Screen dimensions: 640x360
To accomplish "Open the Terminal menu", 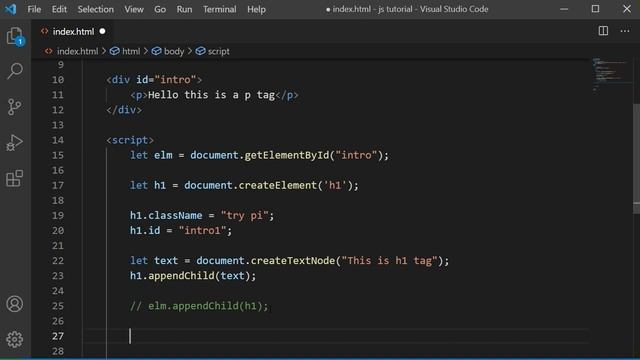I will click(x=220, y=9).
